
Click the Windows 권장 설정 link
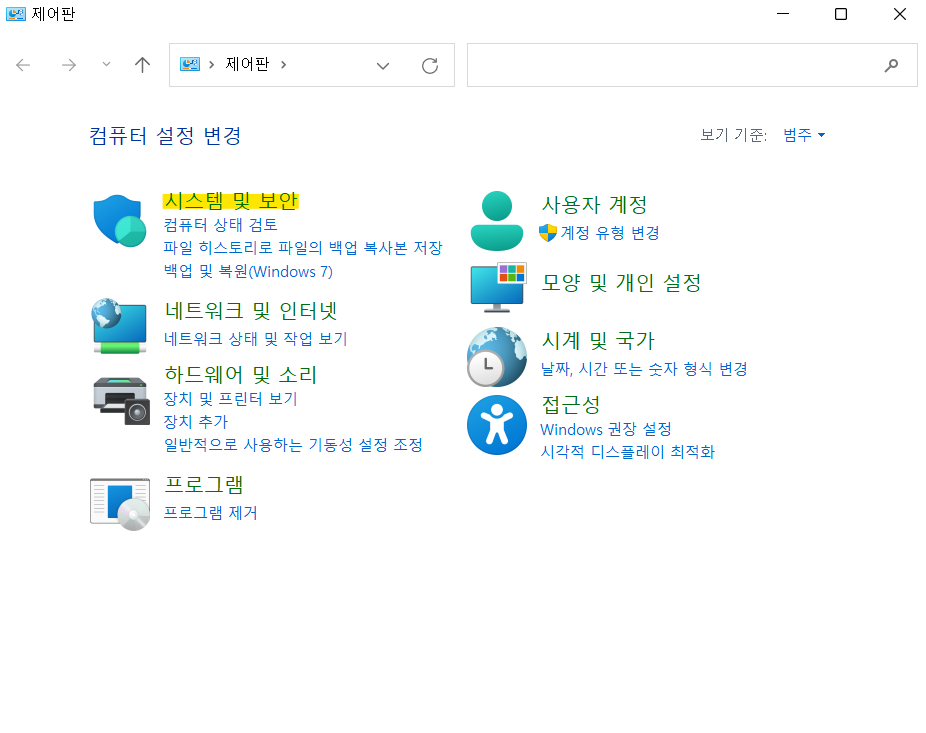[606, 429]
